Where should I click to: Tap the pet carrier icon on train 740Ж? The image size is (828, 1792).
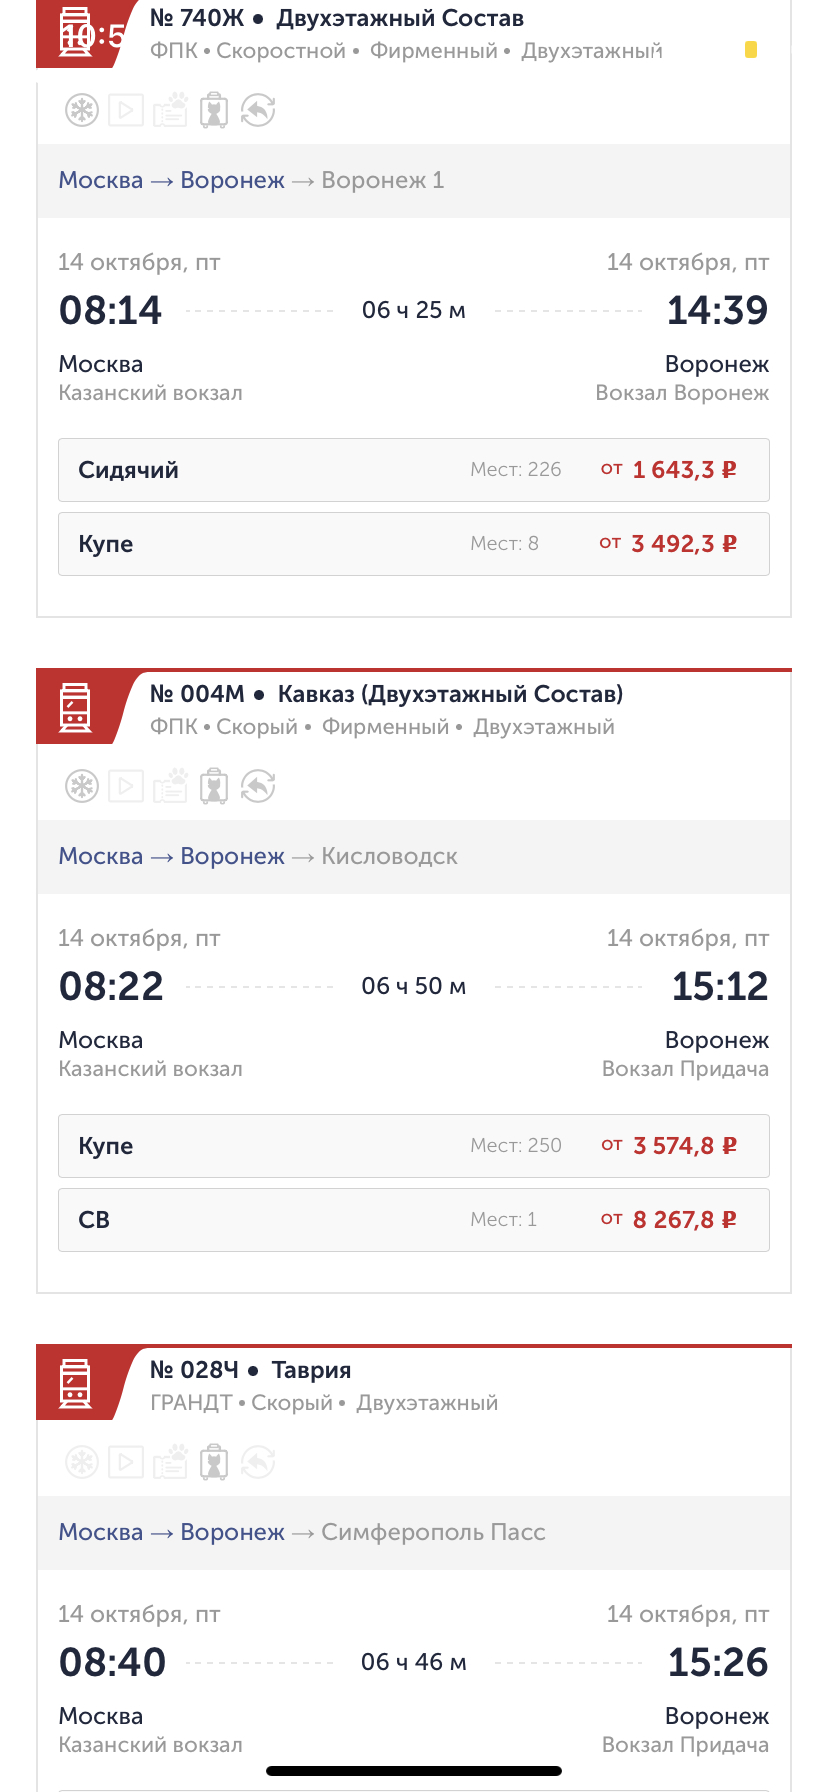coord(214,110)
